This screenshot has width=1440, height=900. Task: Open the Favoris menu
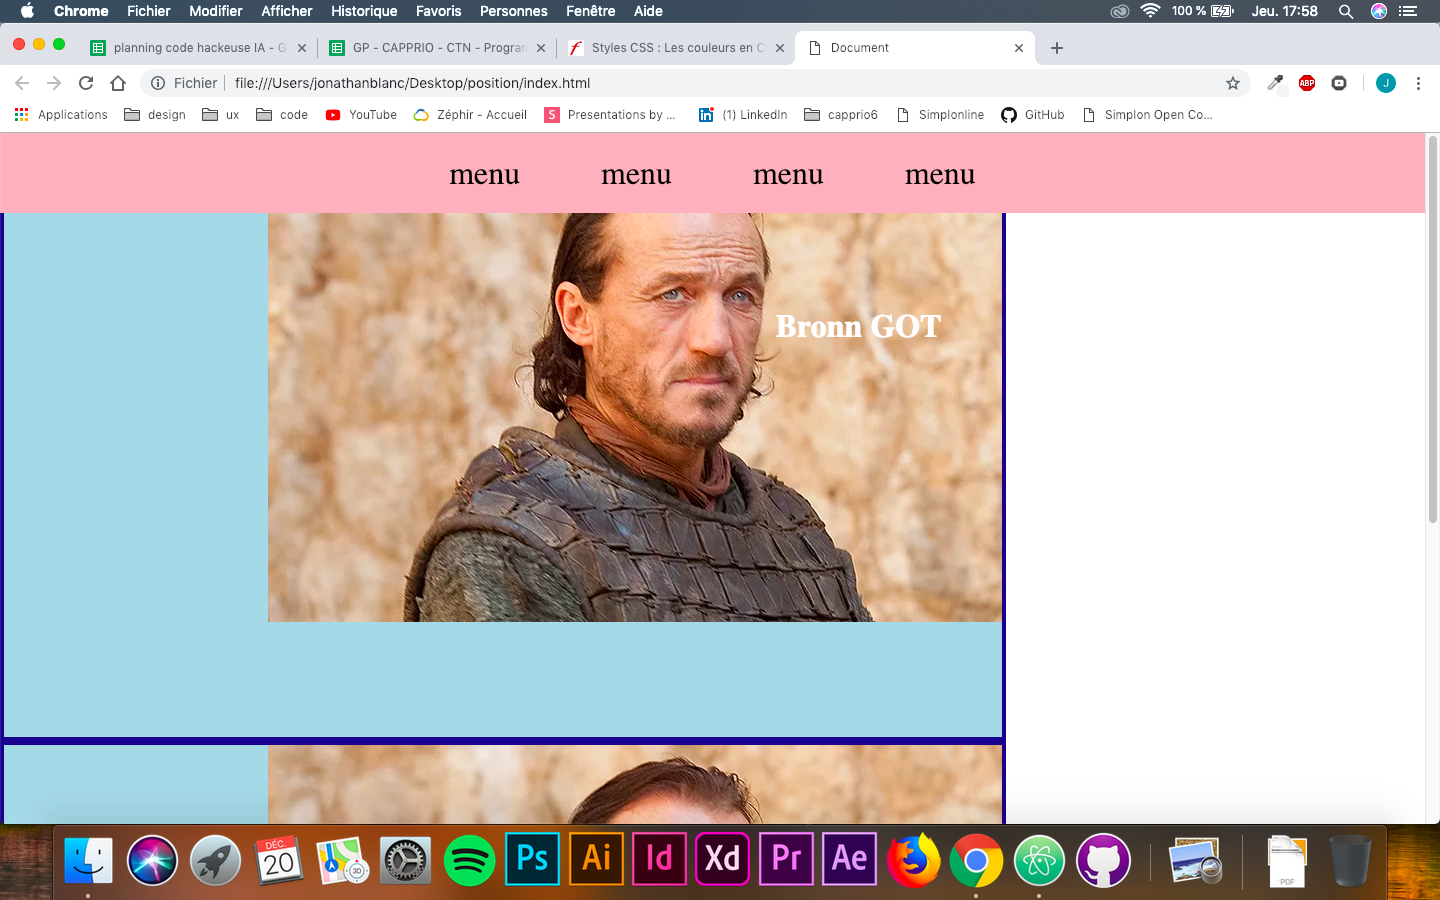[x=439, y=11]
